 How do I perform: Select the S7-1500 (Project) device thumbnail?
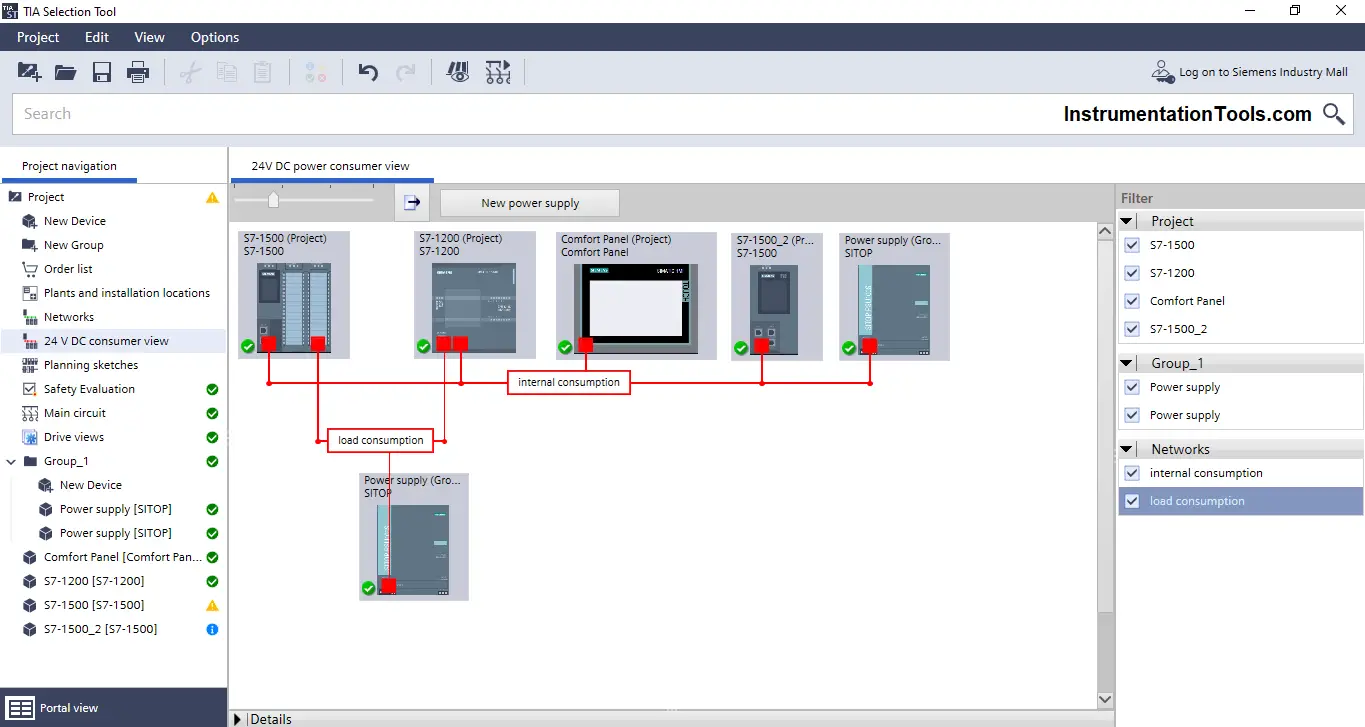pyautogui.click(x=295, y=295)
